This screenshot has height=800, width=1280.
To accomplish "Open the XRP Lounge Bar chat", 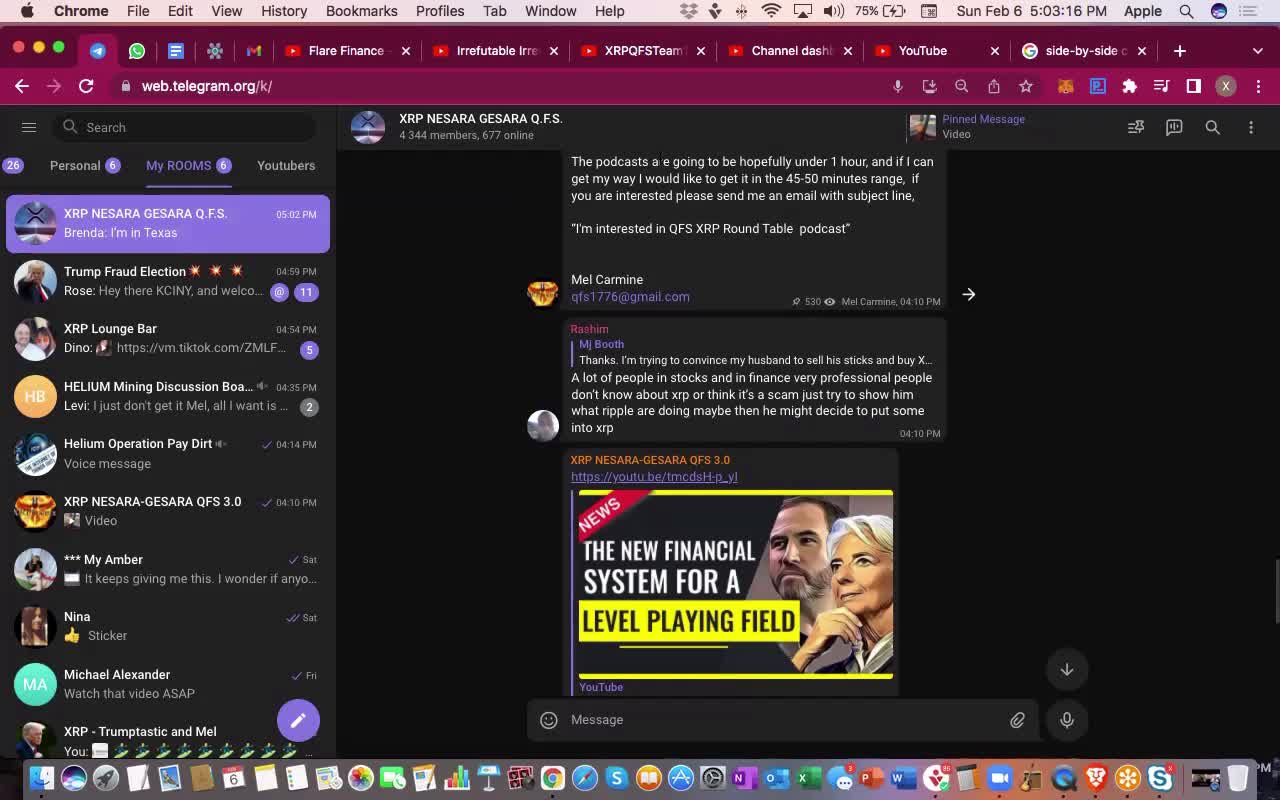I will point(168,338).
